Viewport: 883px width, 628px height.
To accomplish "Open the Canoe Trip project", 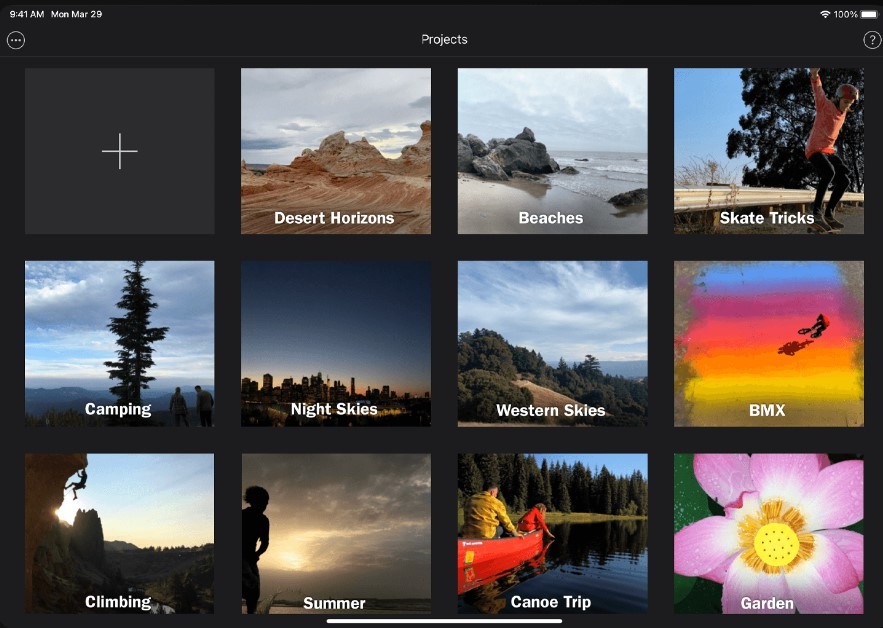I will coord(552,533).
